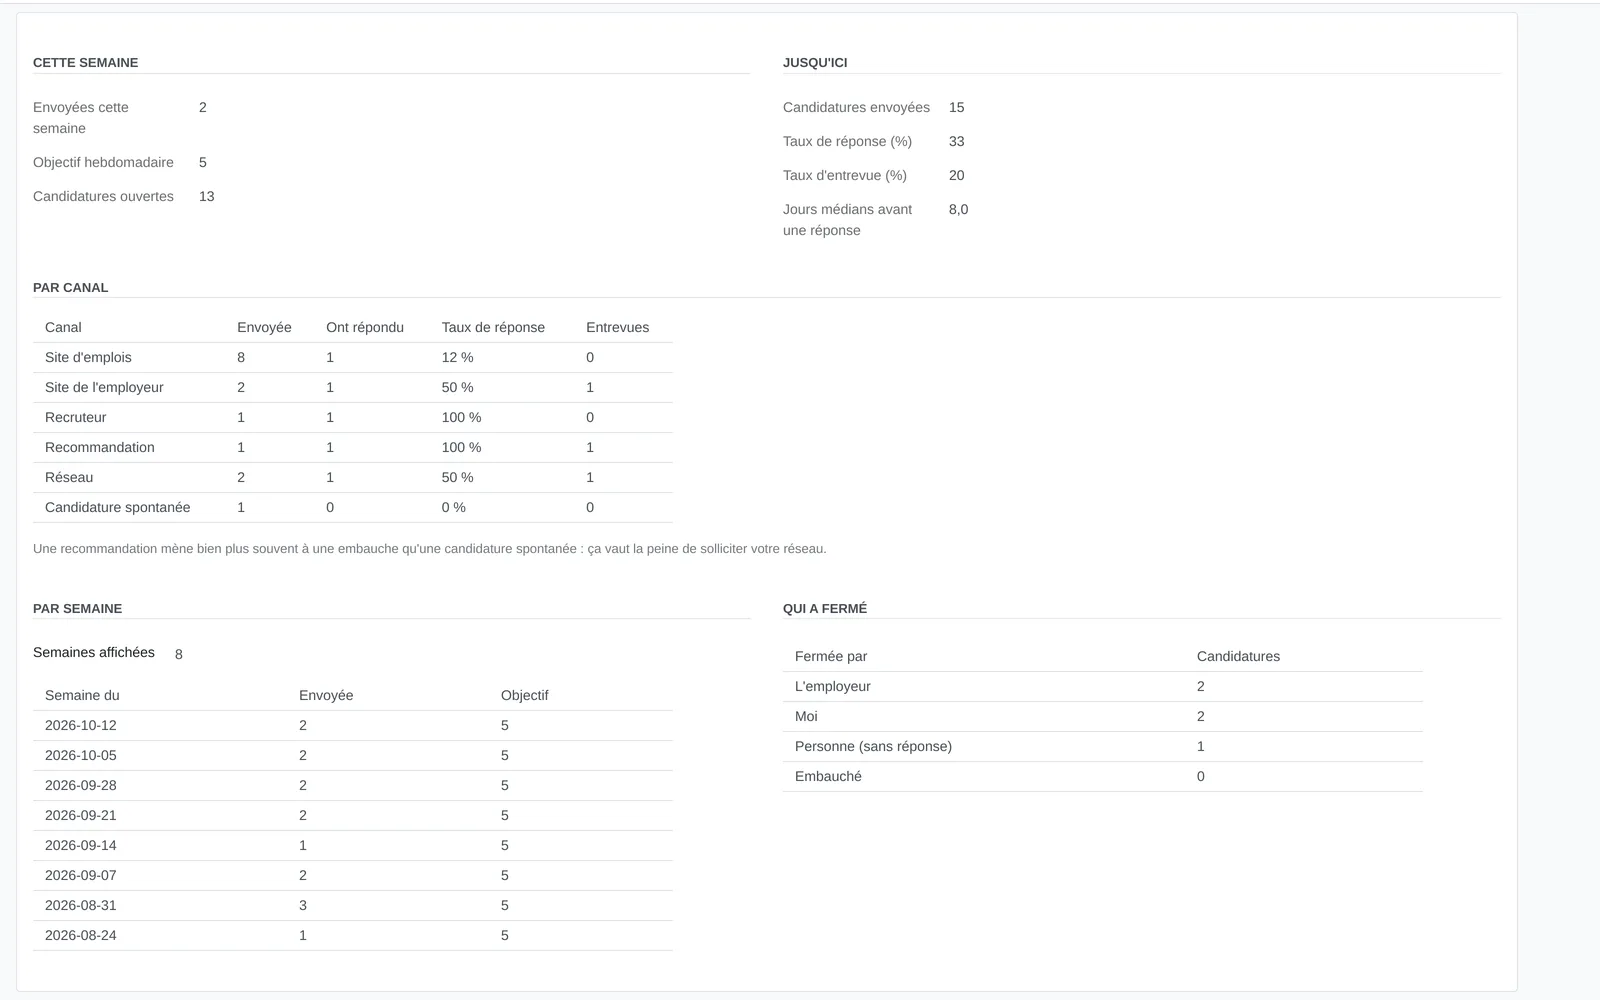Select the Site de l'employeur row label
1600x1000 pixels.
pyautogui.click(x=104, y=387)
